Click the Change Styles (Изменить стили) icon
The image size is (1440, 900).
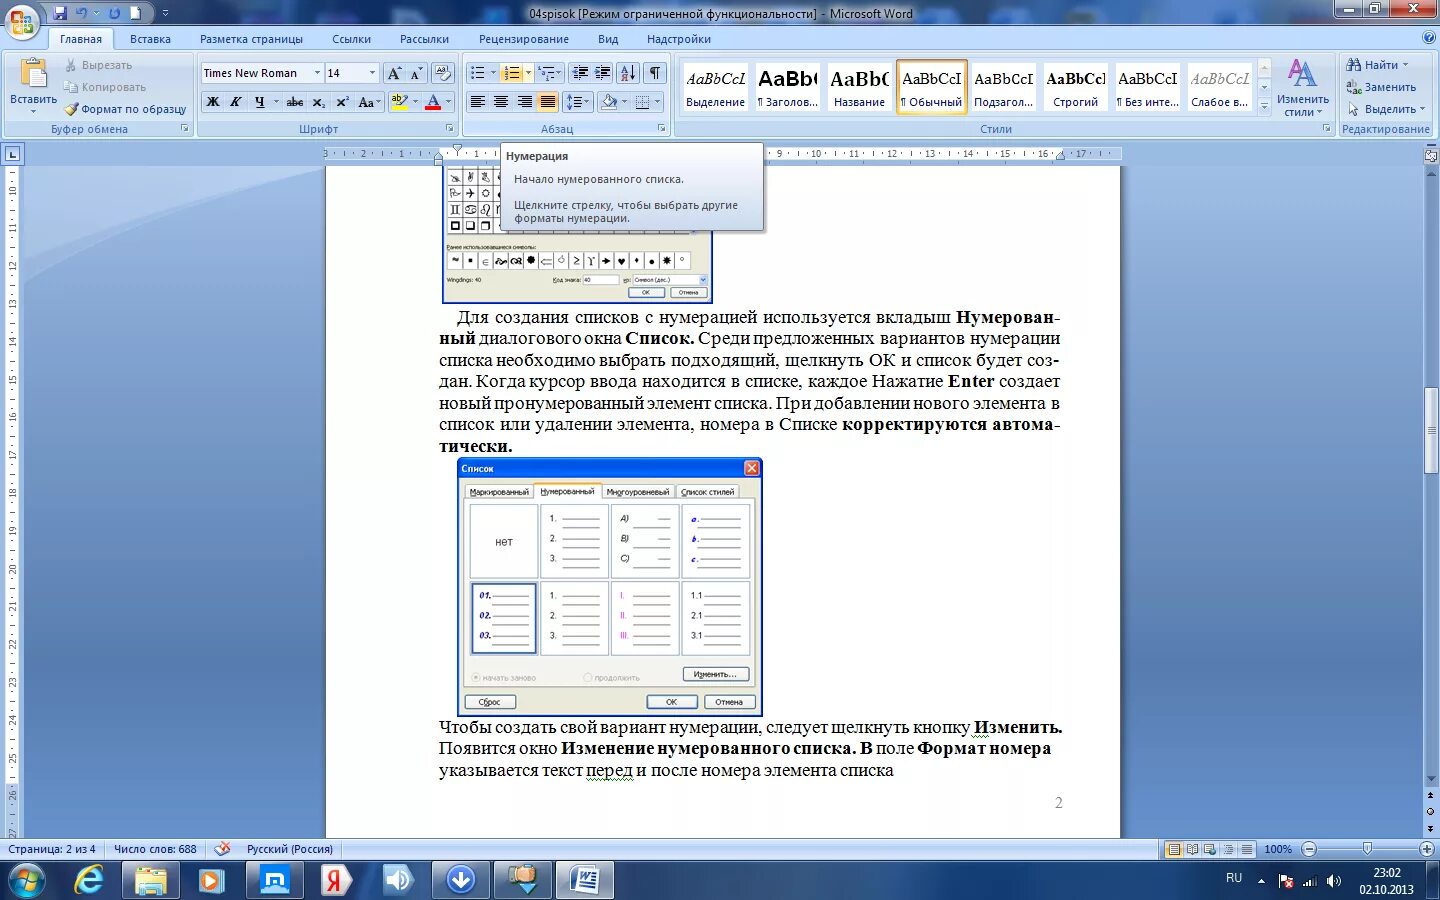pos(1302,73)
